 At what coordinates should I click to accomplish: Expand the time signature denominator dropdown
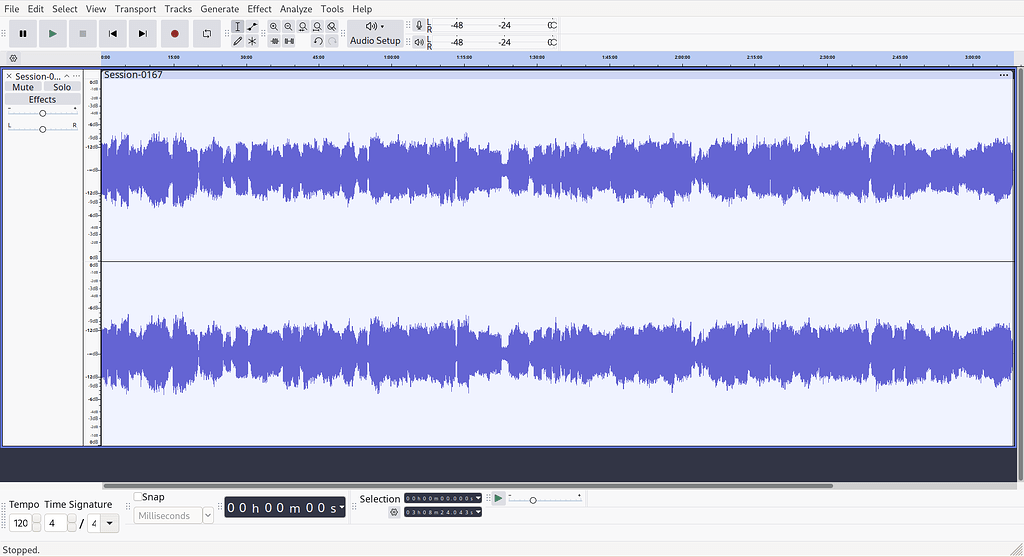click(x=109, y=523)
